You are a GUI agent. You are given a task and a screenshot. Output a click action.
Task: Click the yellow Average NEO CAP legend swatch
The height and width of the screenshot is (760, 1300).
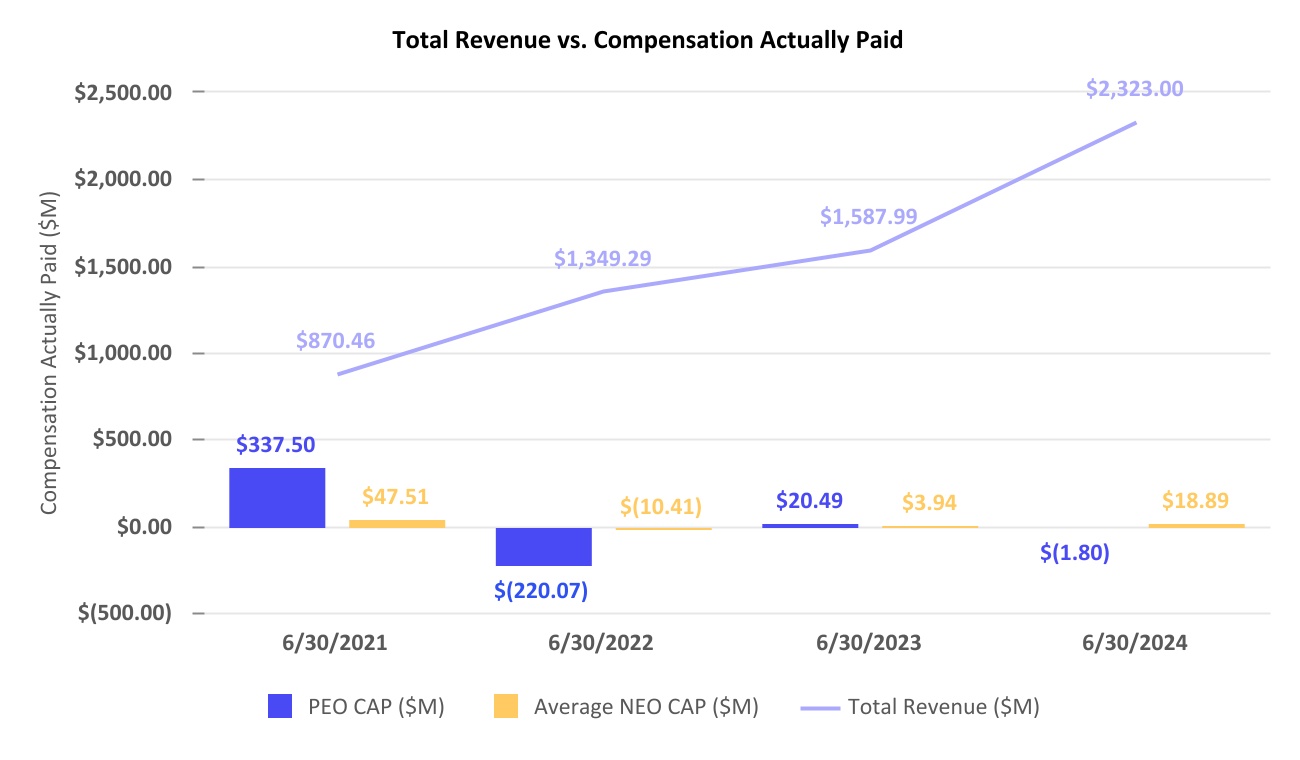(506, 707)
